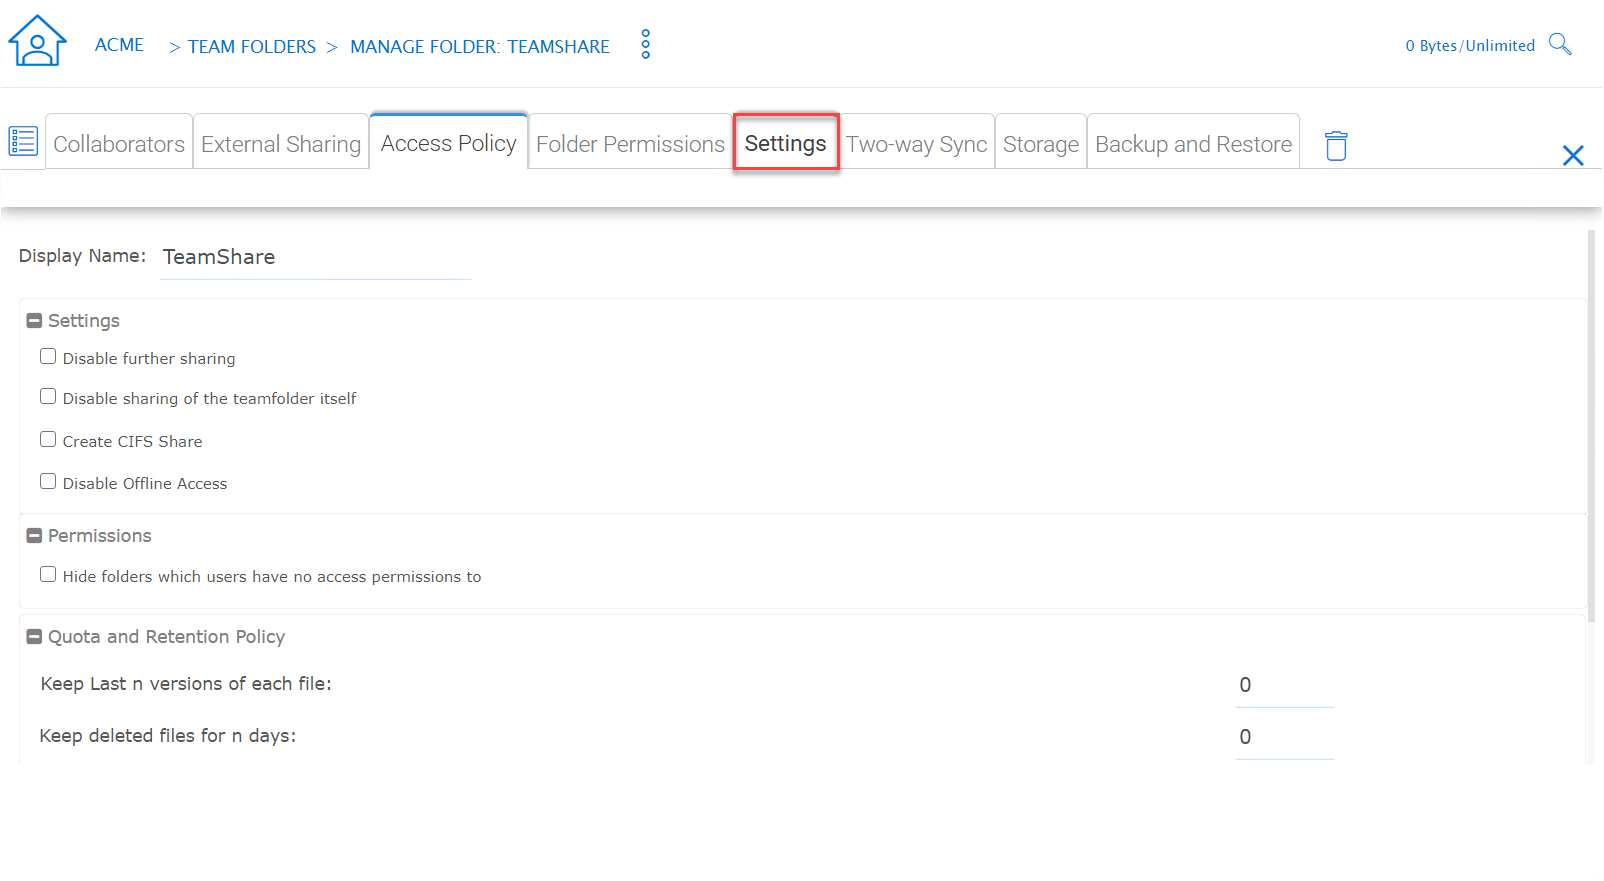Go to Folder Permissions tab
This screenshot has height=881, width=1604.
[630, 144]
